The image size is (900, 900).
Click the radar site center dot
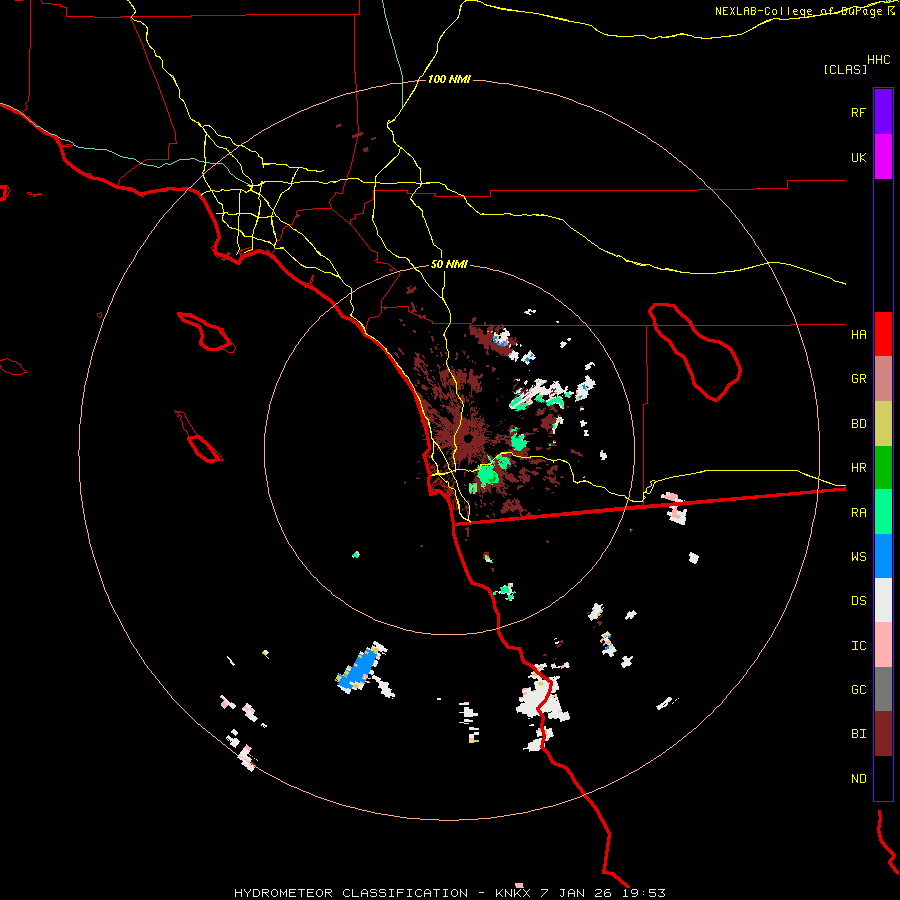tap(468, 439)
